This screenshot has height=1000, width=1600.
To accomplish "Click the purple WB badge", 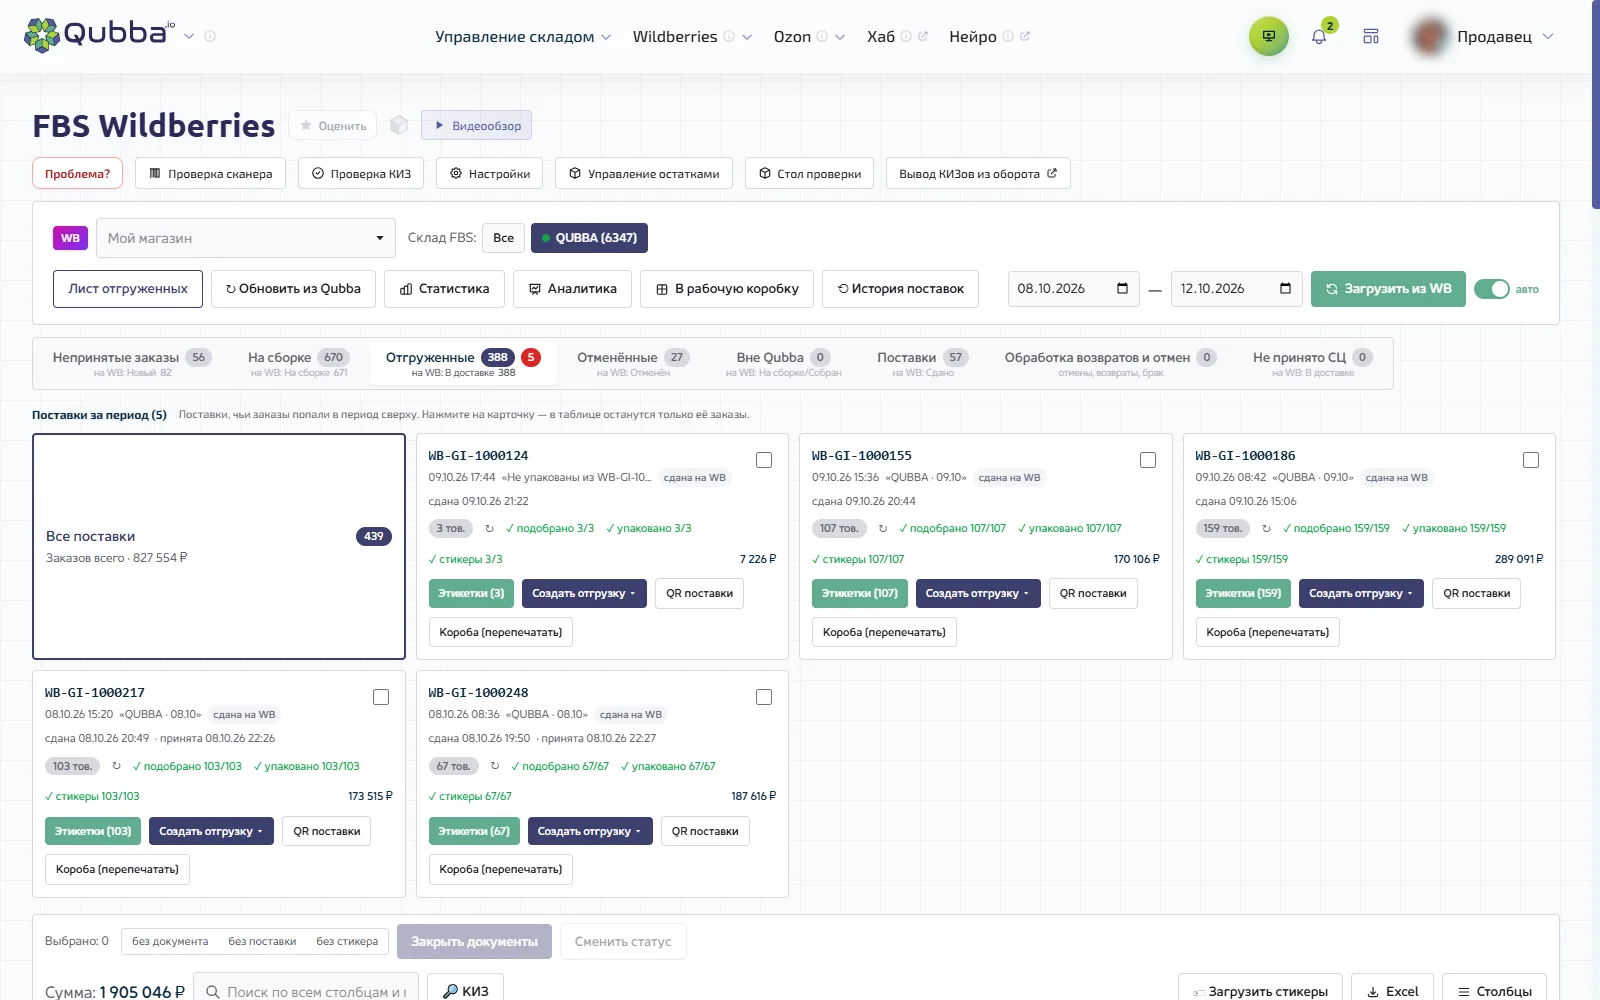I will [x=70, y=238].
